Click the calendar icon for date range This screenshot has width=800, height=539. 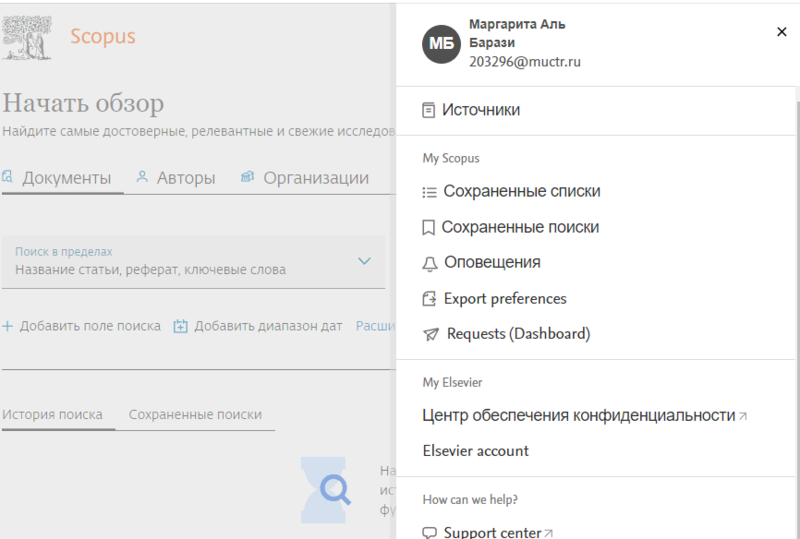(180, 326)
